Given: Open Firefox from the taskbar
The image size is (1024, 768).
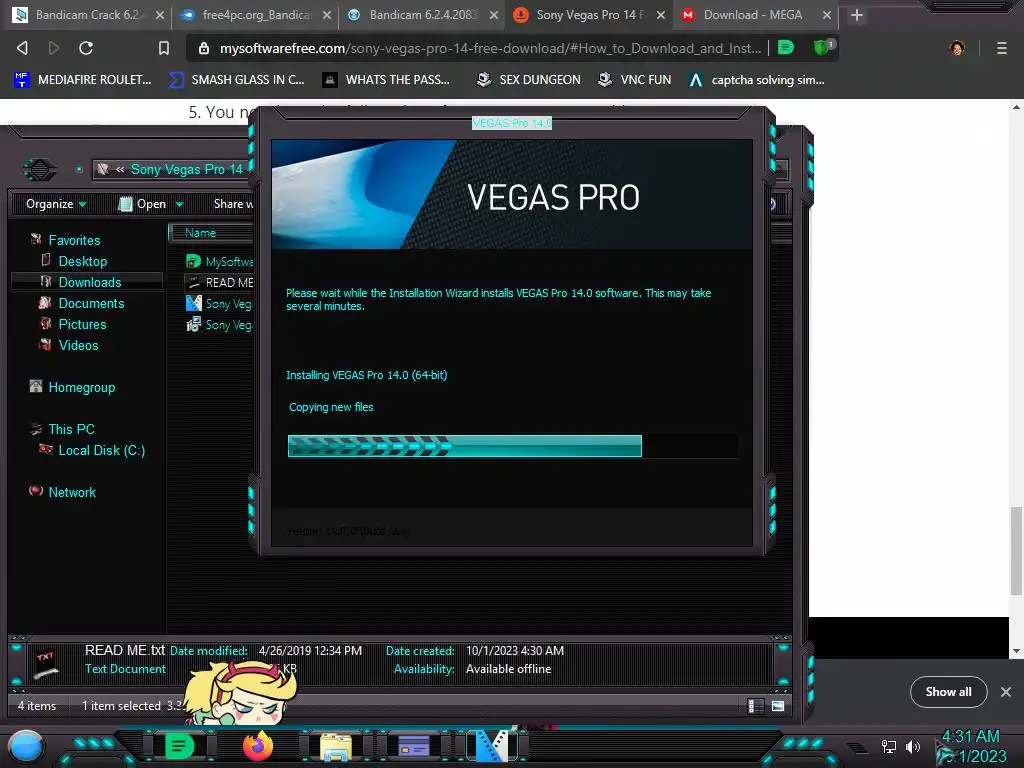Looking at the screenshot, I should [x=258, y=746].
